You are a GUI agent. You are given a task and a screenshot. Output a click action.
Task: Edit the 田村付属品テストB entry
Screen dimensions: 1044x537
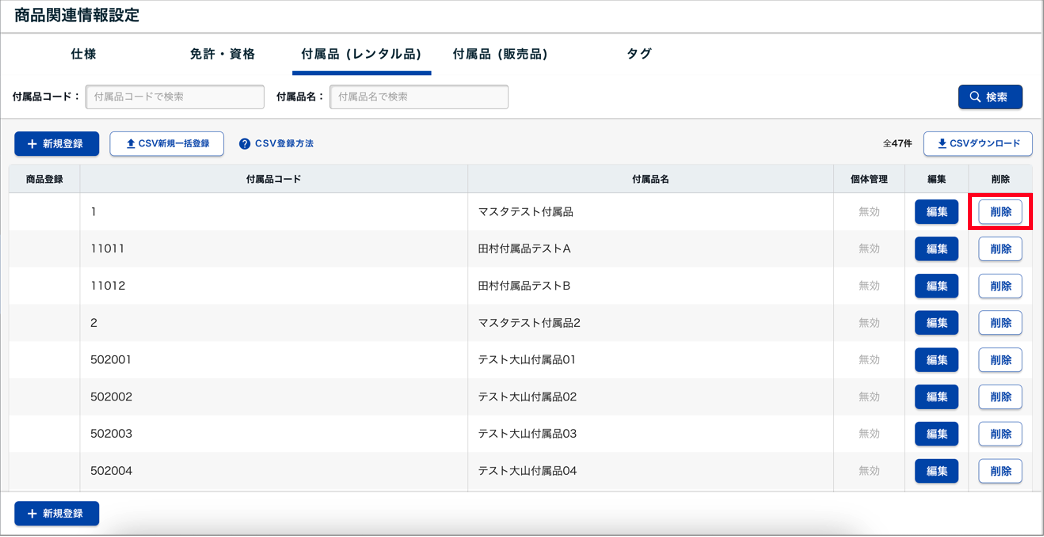tap(936, 286)
